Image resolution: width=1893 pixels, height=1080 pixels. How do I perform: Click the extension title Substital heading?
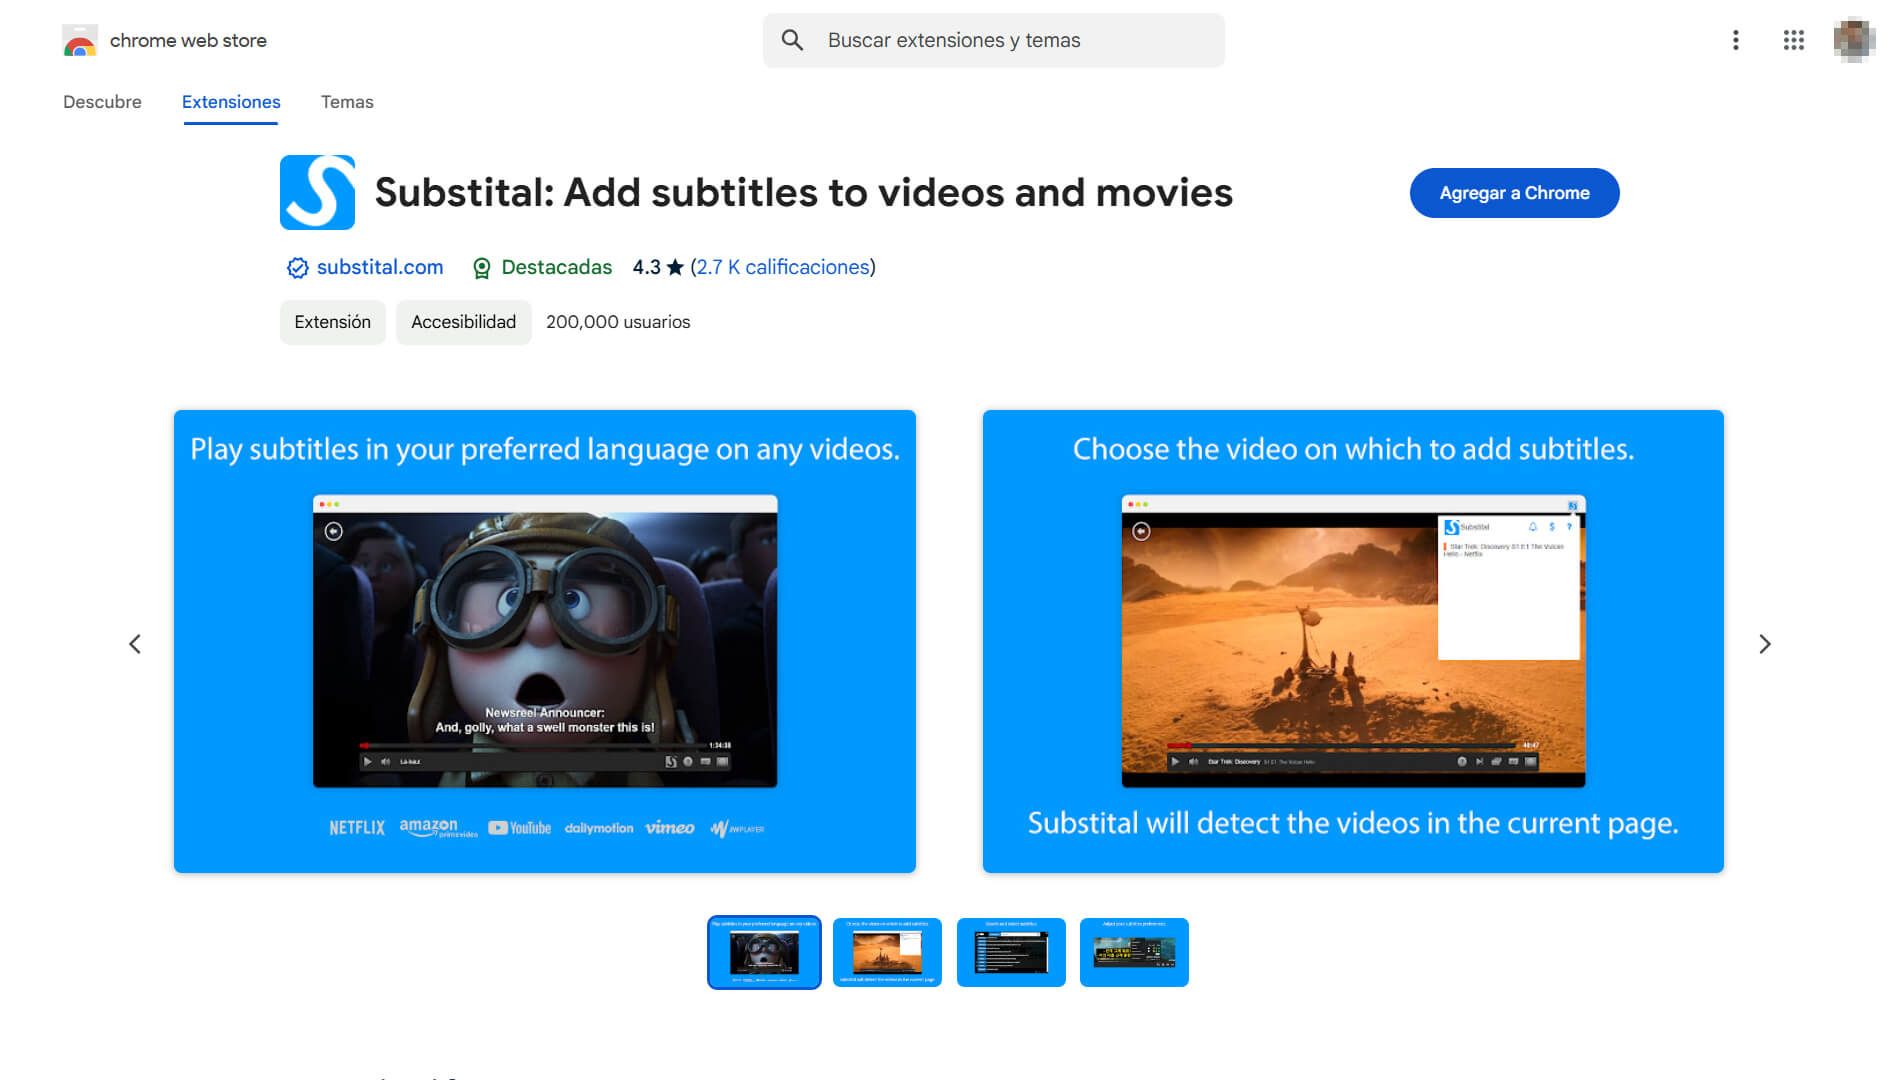tap(804, 193)
